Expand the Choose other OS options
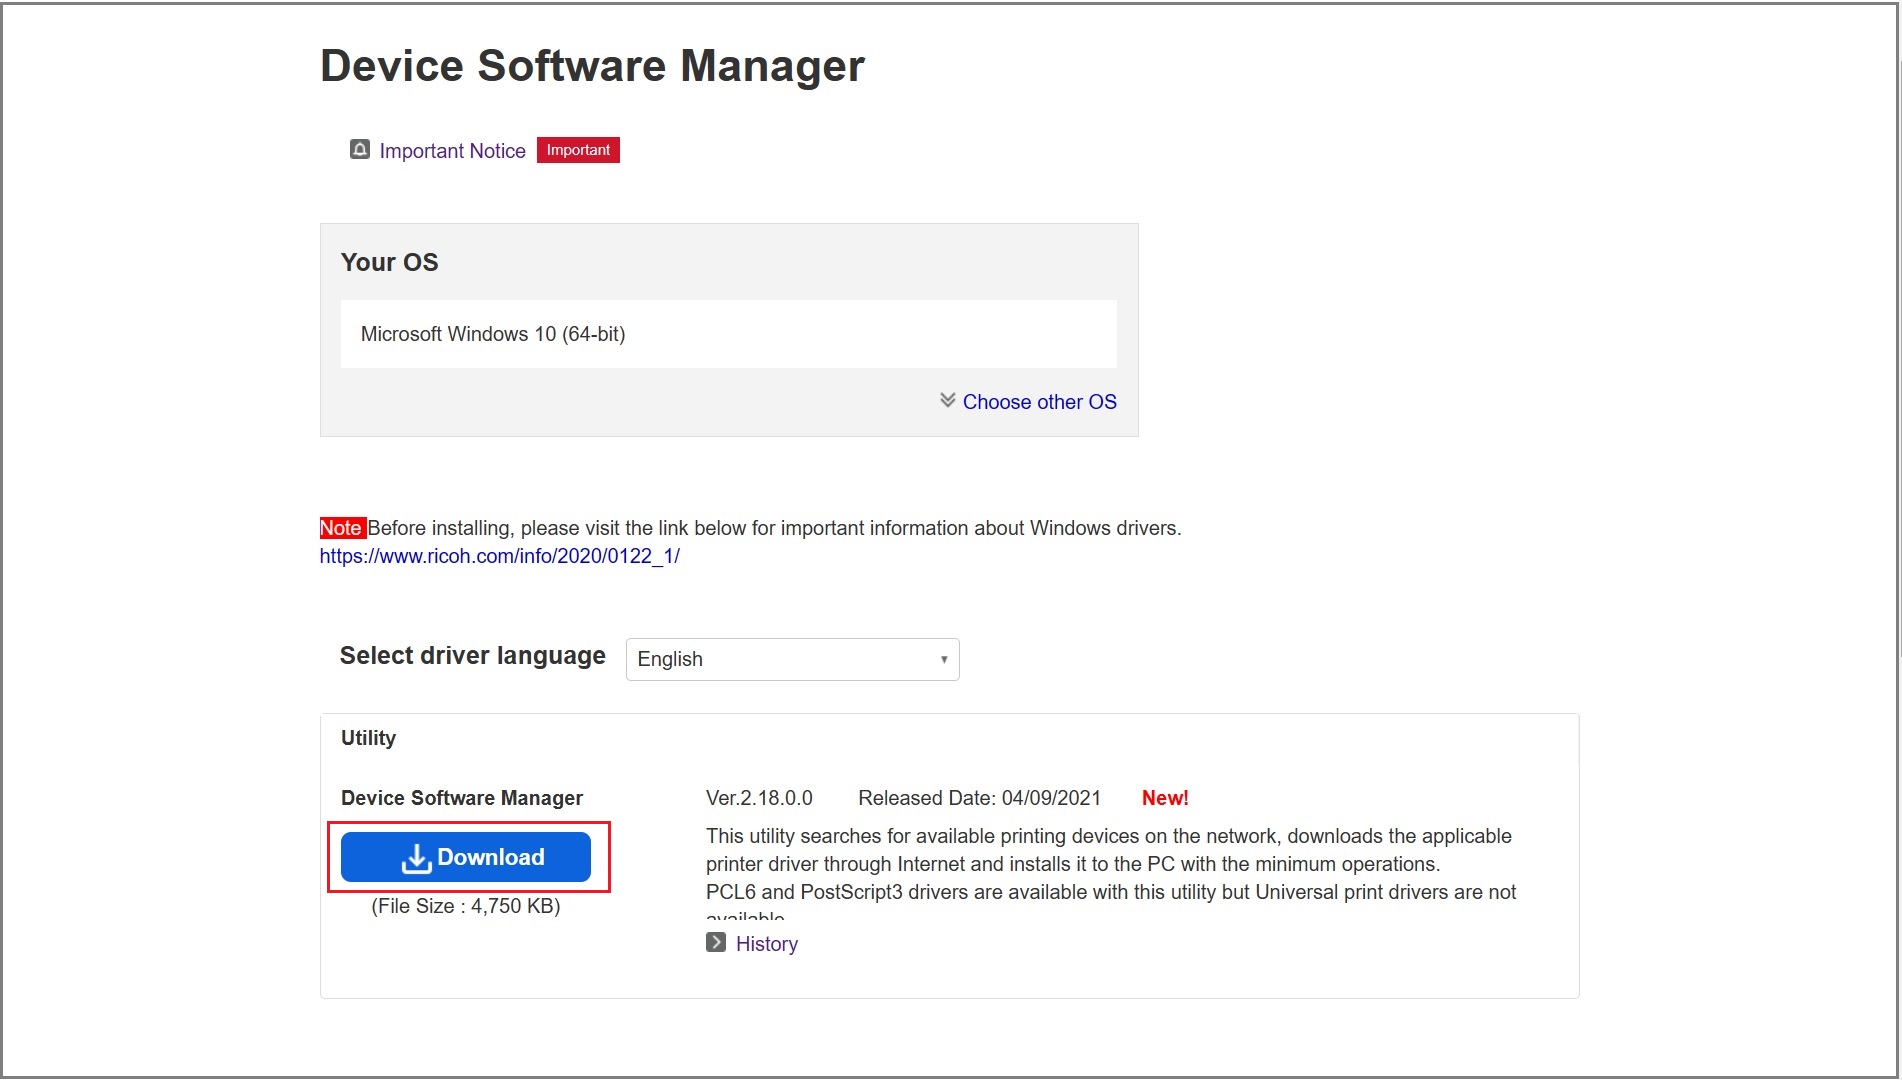 (x=1040, y=401)
